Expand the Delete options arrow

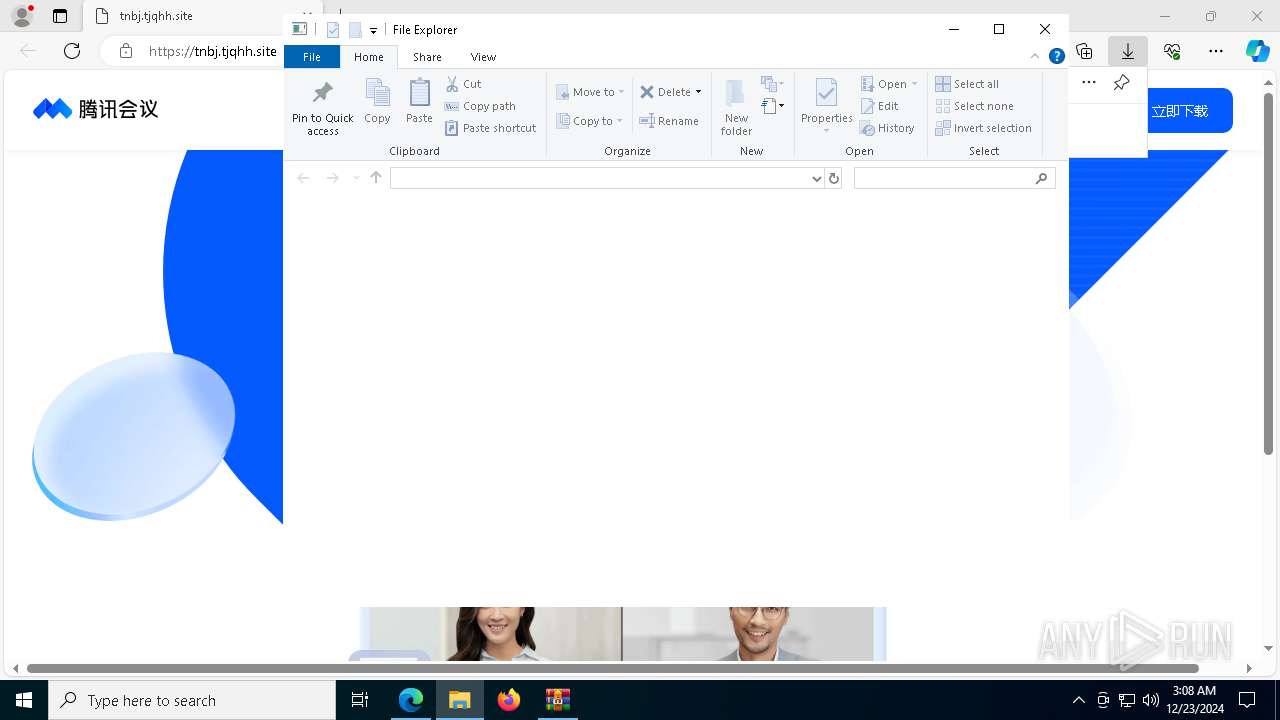(x=698, y=92)
